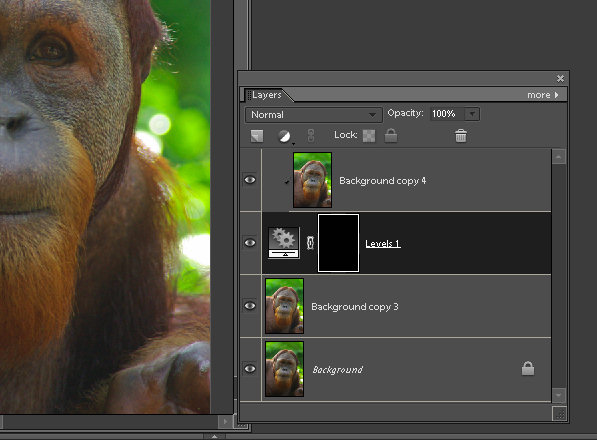Click the Levels 1 gear adjustment icon
597x440 pixels.
pyautogui.click(x=284, y=243)
